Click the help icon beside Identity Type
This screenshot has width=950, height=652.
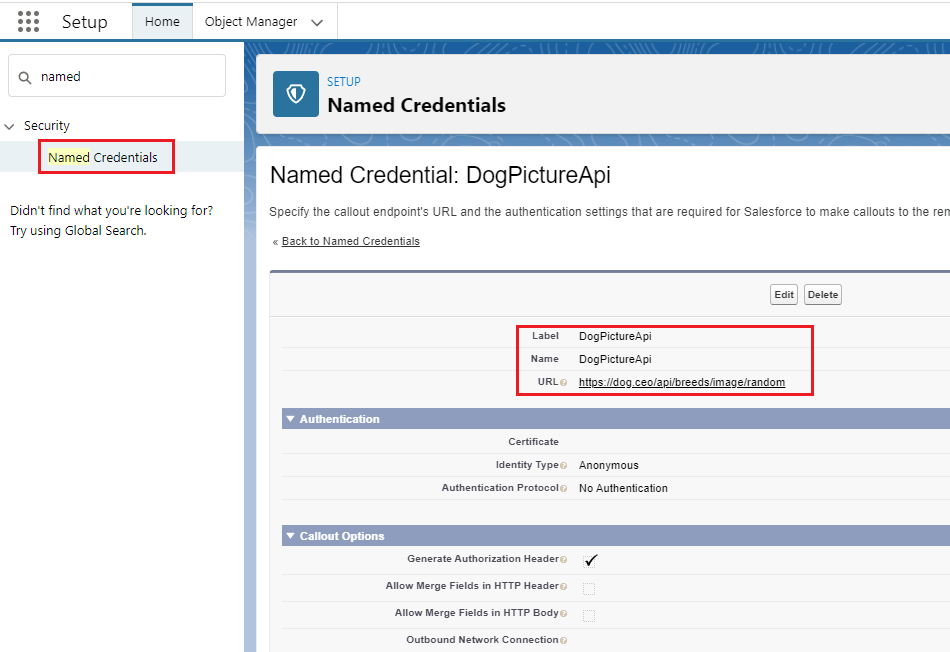pyautogui.click(x=565, y=466)
